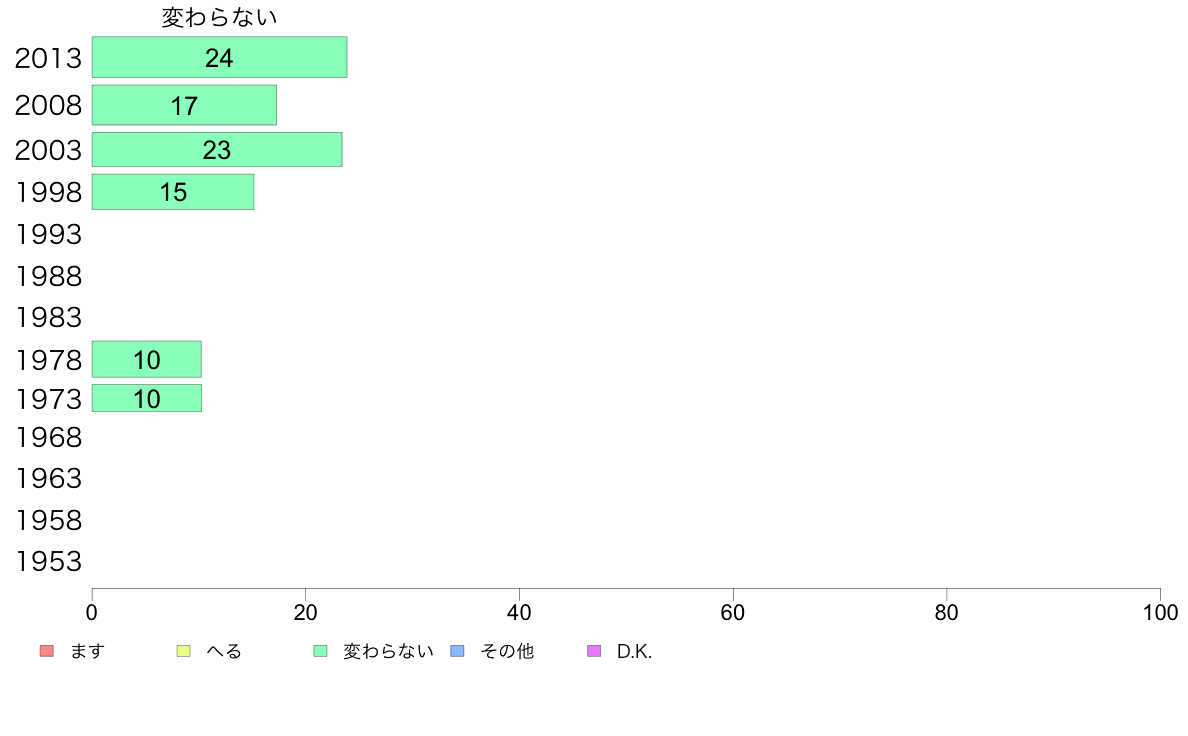Click the 40 tick on the axis
This screenshot has height=736, width=1188.
[x=519, y=612]
